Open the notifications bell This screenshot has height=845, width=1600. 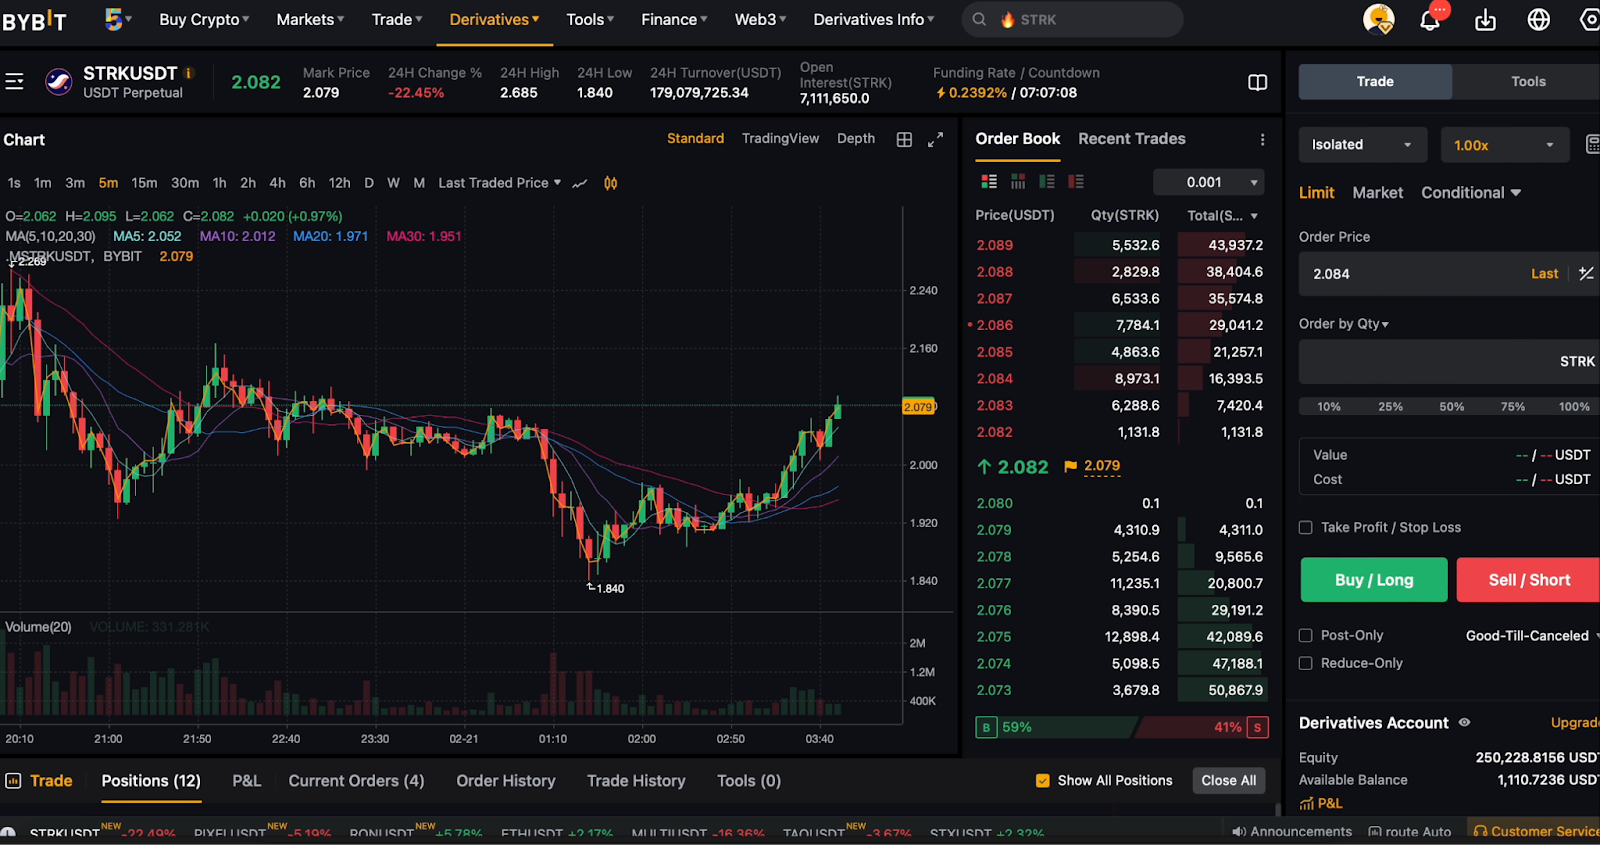click(1430, 19)
